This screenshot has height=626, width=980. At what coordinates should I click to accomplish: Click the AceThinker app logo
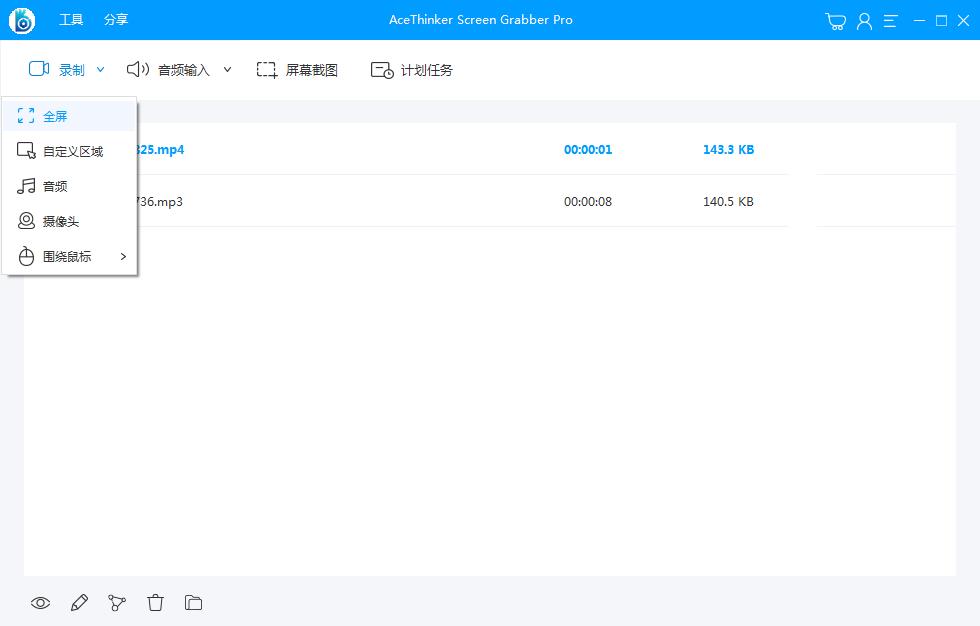21,20
